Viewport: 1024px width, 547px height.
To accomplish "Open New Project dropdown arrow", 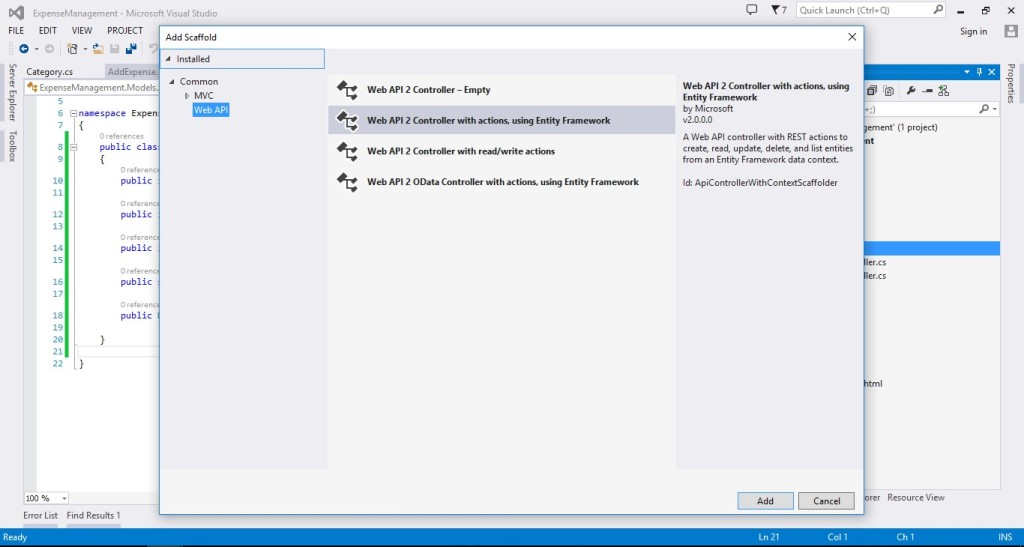I will pos(84,49).
